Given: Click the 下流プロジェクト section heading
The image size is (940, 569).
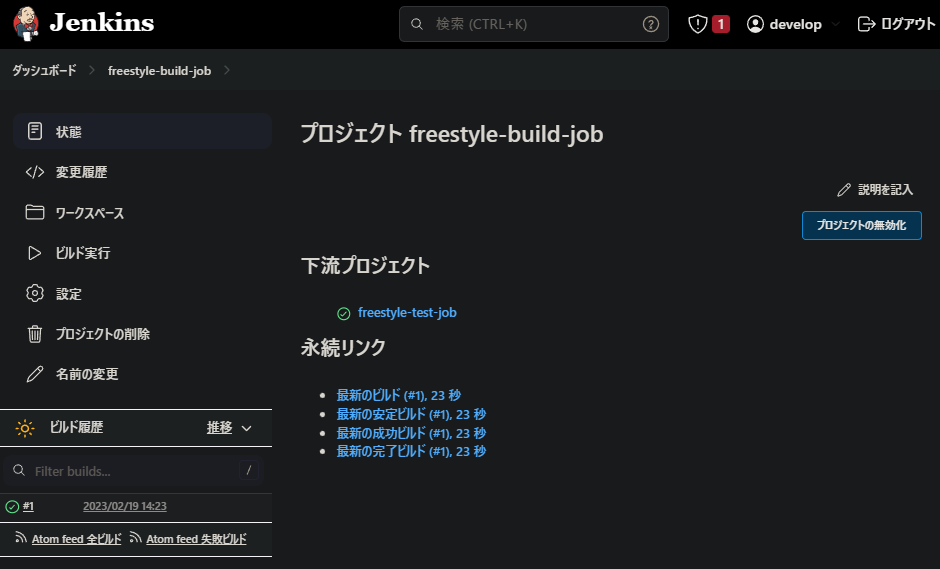Looking at the screenshot, I should (x=365, y=265).
